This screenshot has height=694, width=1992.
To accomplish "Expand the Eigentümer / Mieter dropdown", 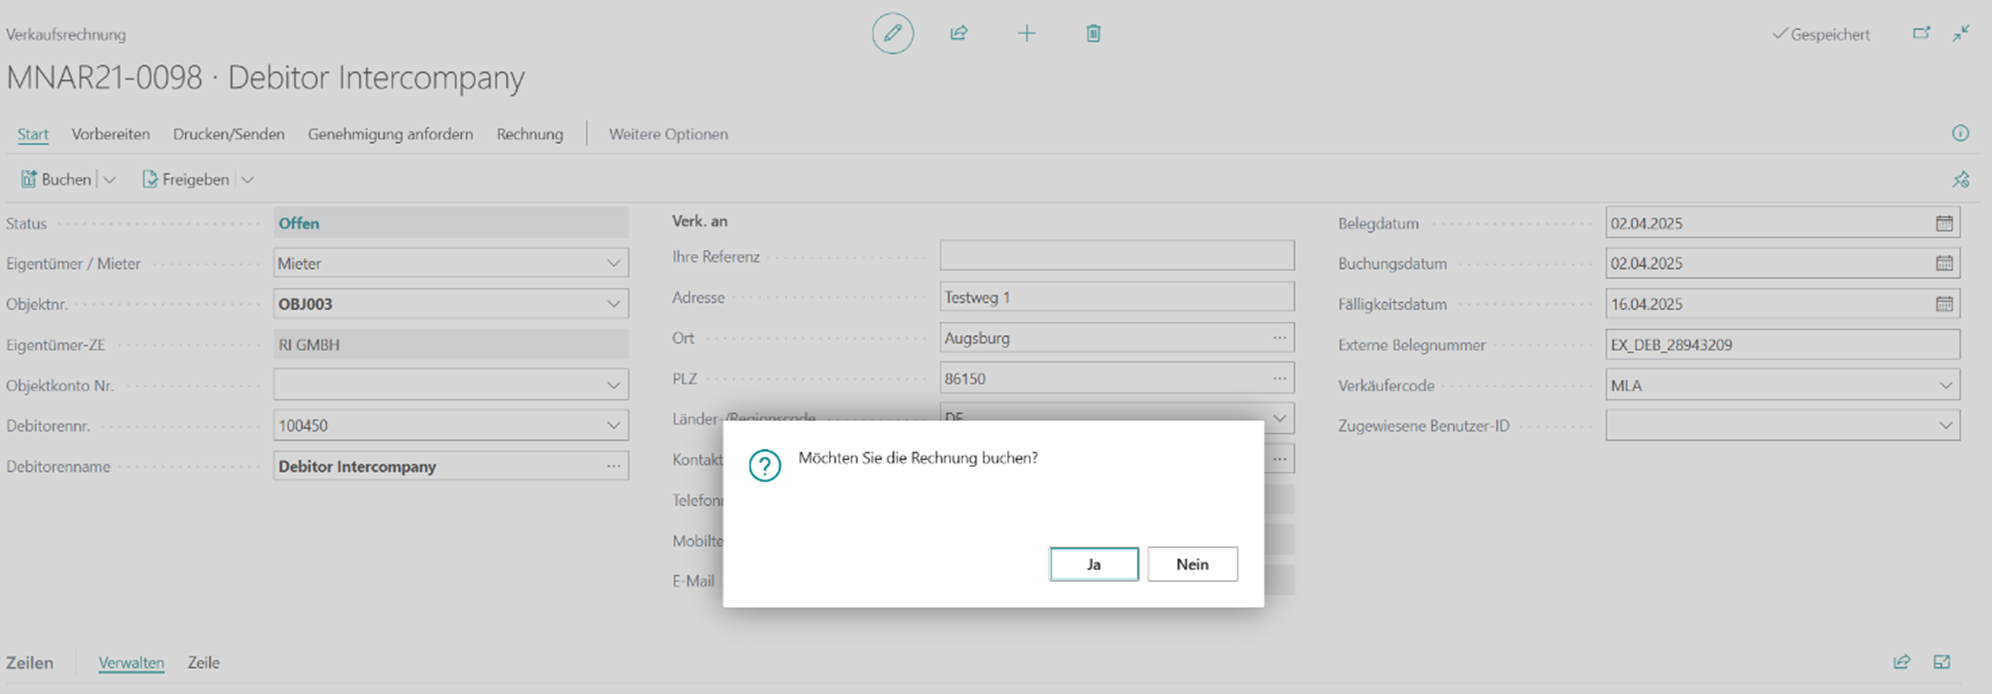I will [x=613, y=264].
